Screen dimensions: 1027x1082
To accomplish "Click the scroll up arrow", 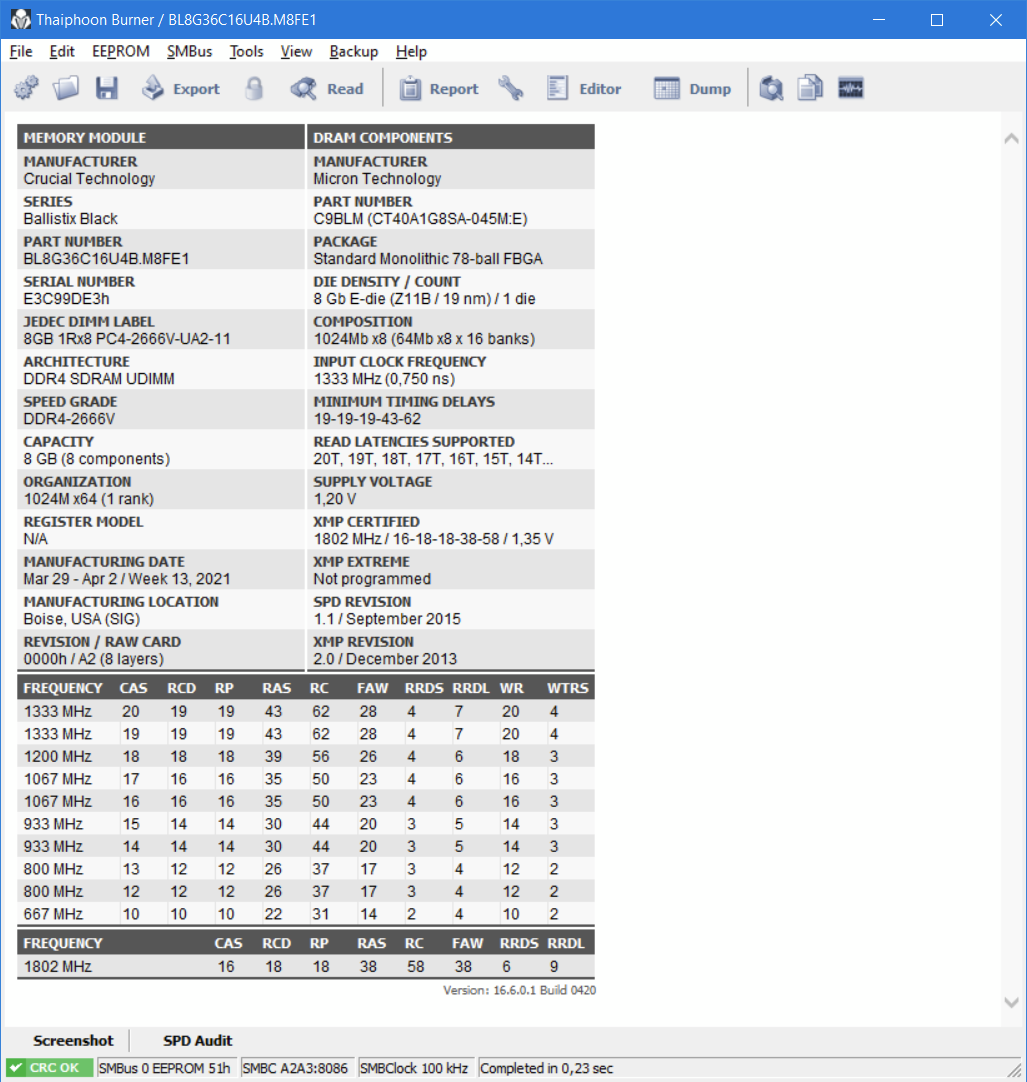I will point(1011,138).
